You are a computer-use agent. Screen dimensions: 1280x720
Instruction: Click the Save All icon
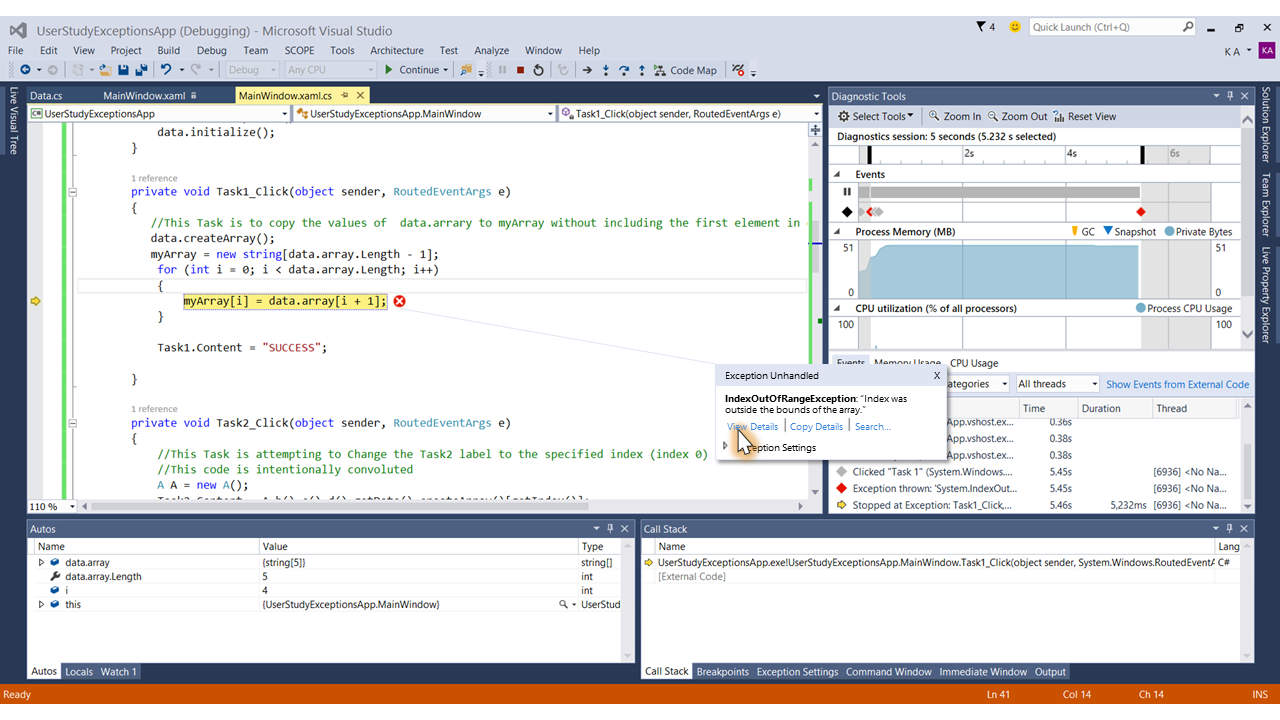(x=141, y=70)
